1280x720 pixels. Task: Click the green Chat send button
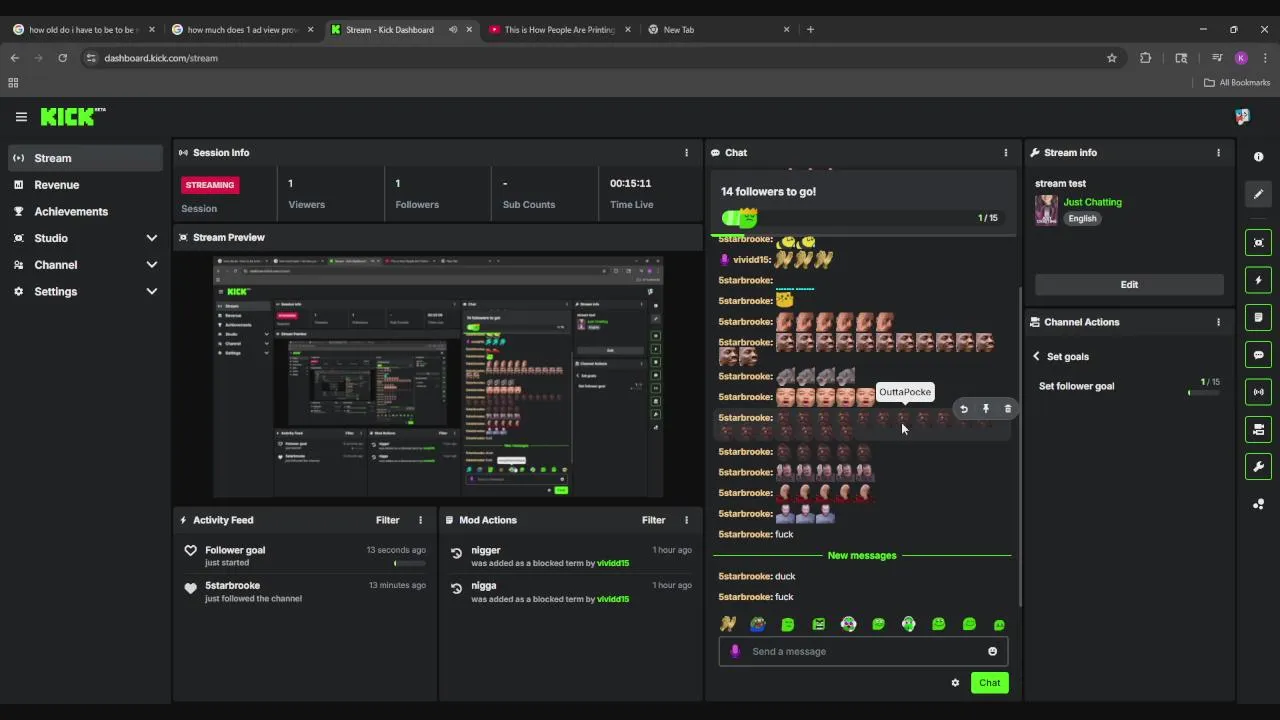990,683
